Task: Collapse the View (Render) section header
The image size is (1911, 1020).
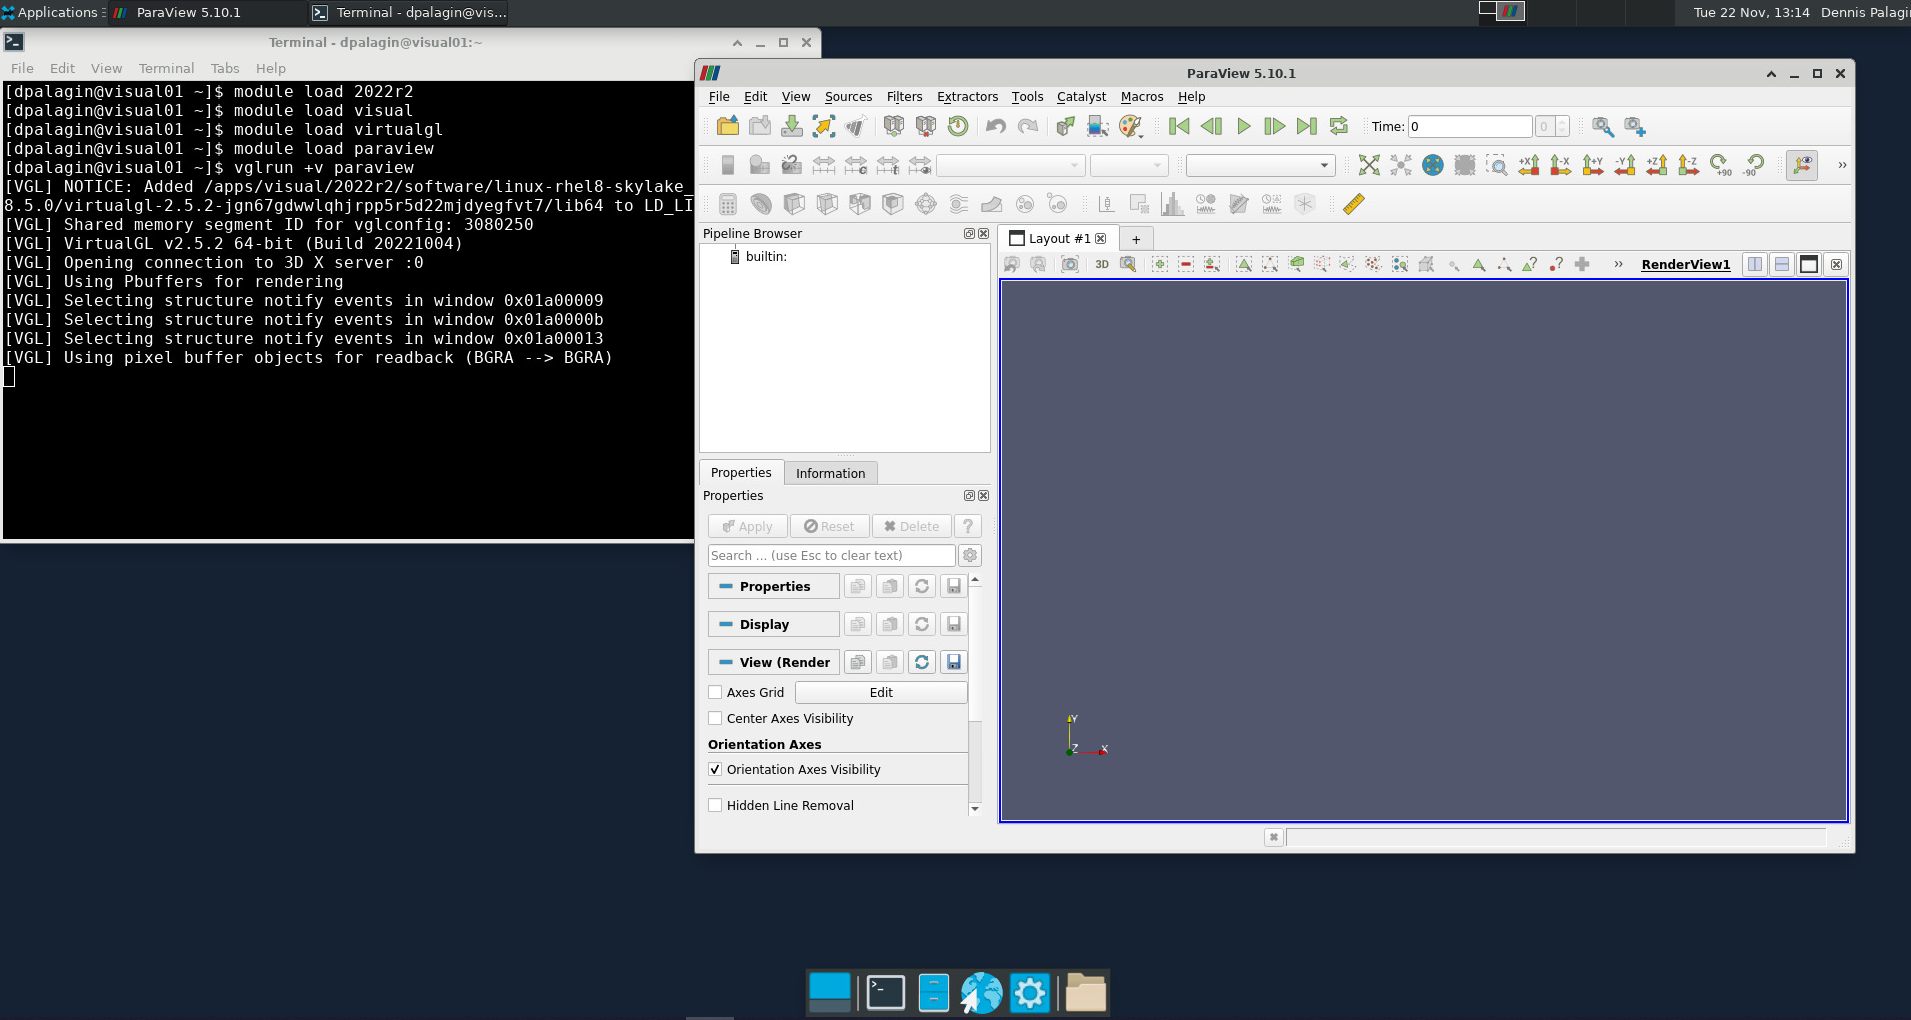Action: pyautogui.click(x=774, y=662)
